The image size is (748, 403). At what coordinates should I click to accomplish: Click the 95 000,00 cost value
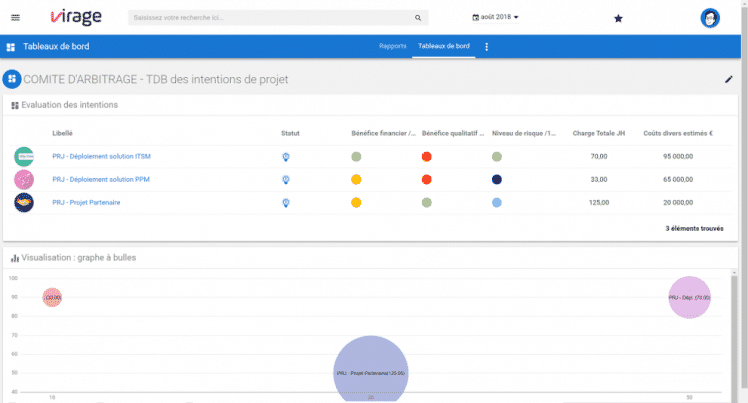[x=678, y=156]
